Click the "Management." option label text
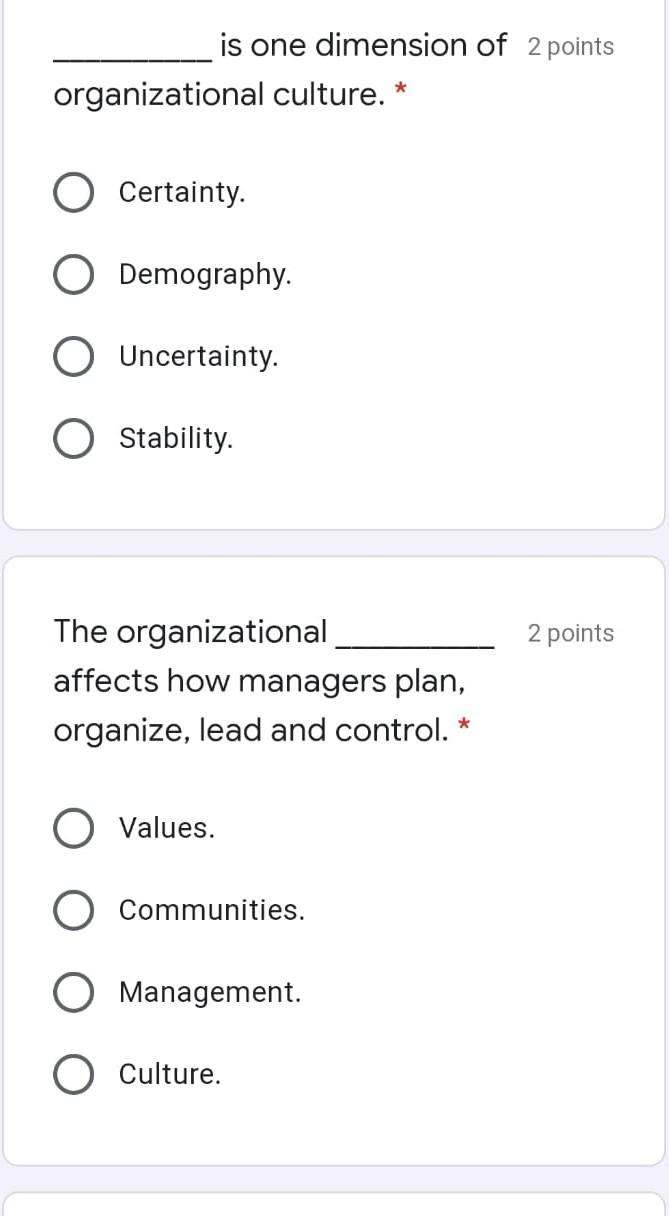The image size is (669, 1216). (209, 992)
